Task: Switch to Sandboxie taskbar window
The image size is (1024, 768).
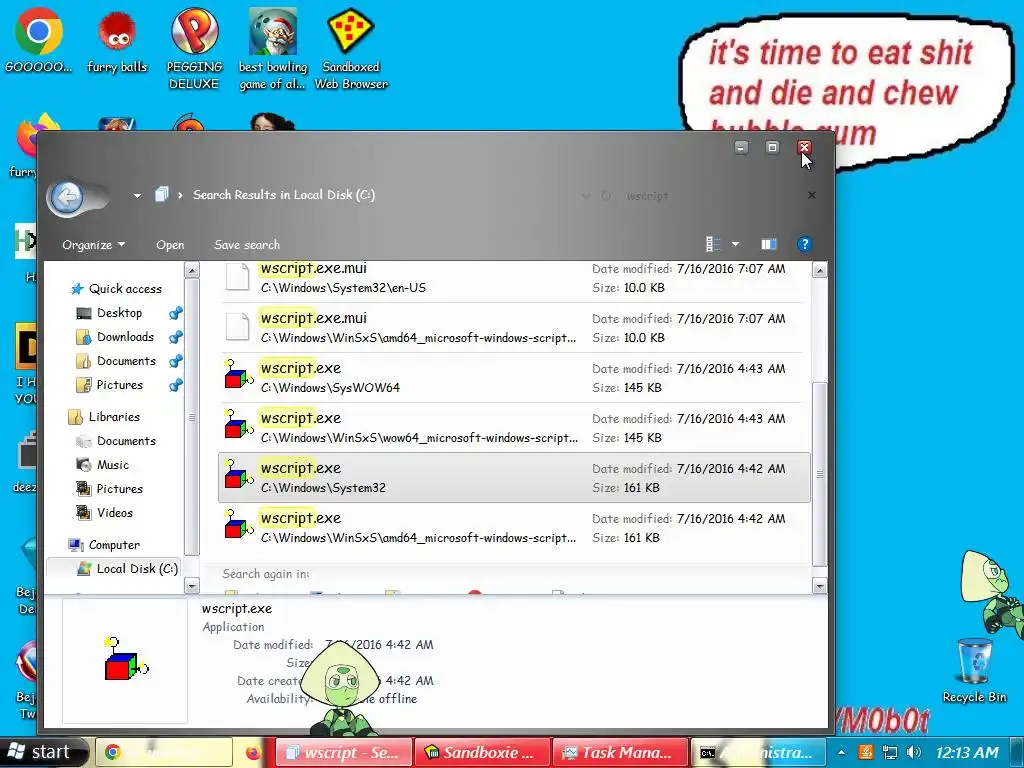Action: [x=483, y=752]
